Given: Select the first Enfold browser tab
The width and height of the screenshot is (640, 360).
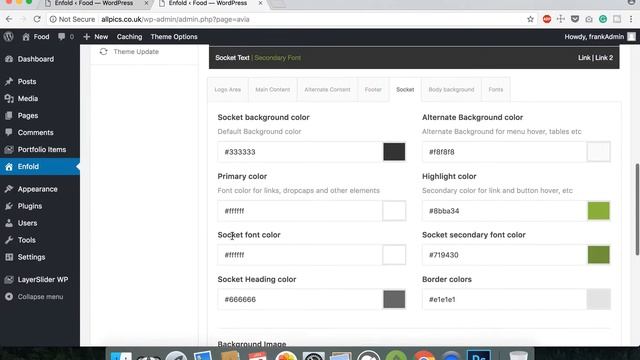Looking at the screenshot, I should [x=94, y=3].
